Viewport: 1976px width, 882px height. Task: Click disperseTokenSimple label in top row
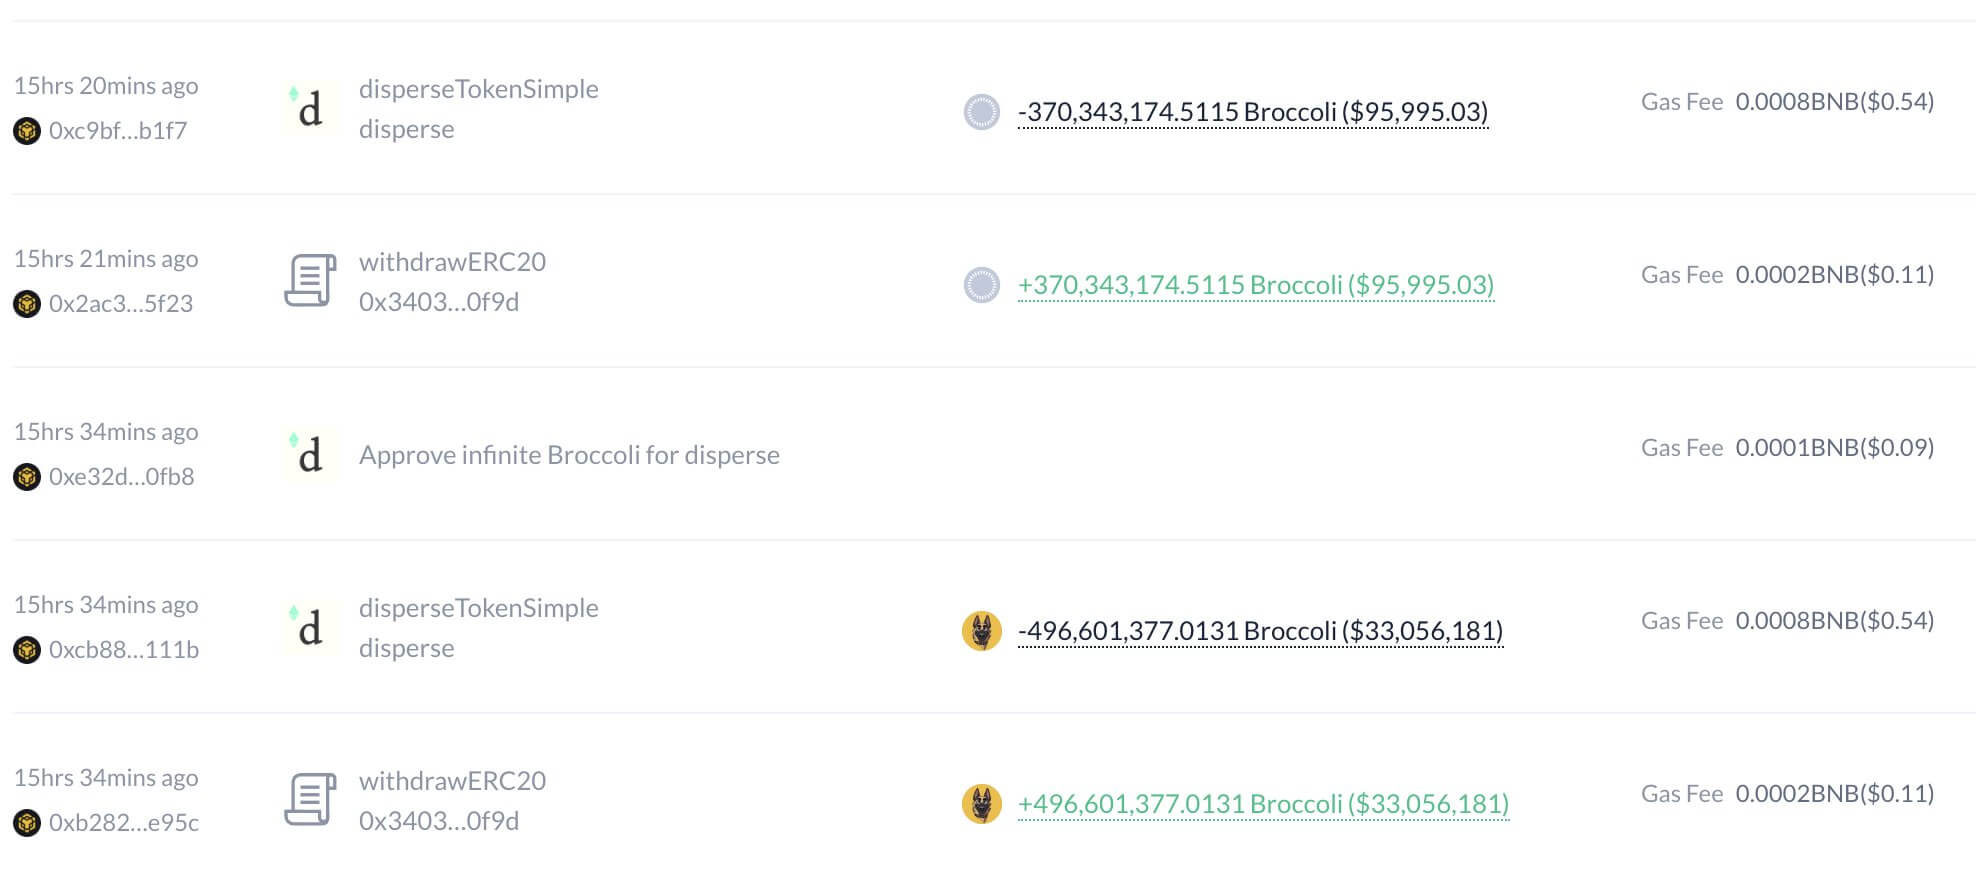point(478,89)
